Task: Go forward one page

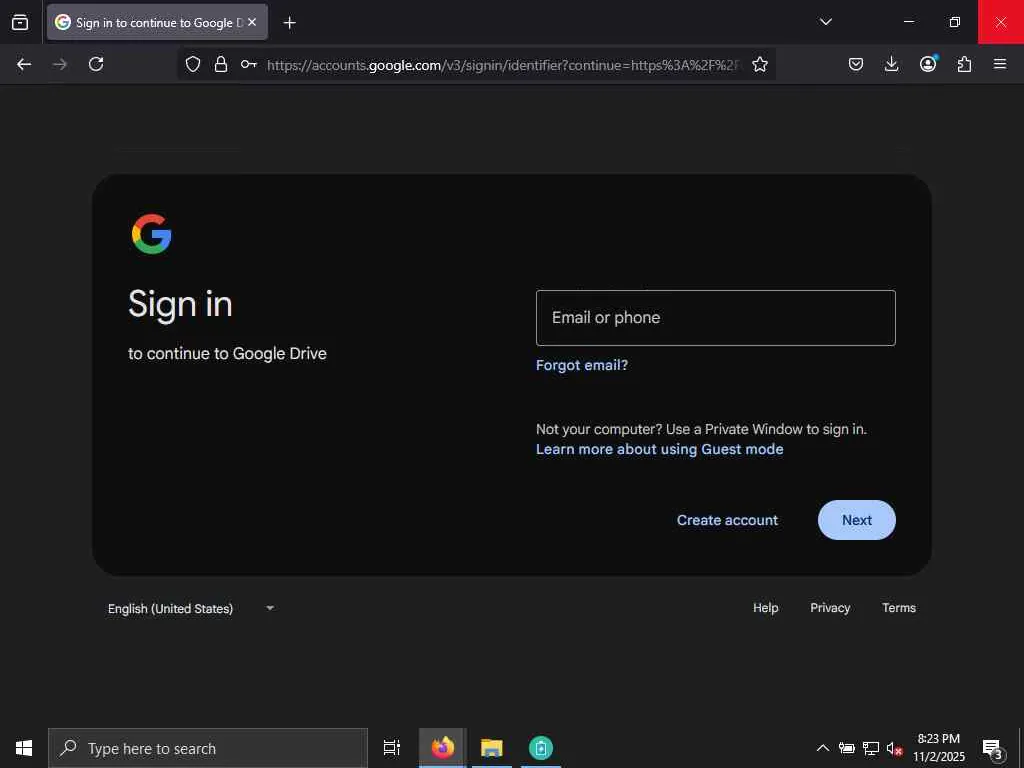Action: click(60, 64)
